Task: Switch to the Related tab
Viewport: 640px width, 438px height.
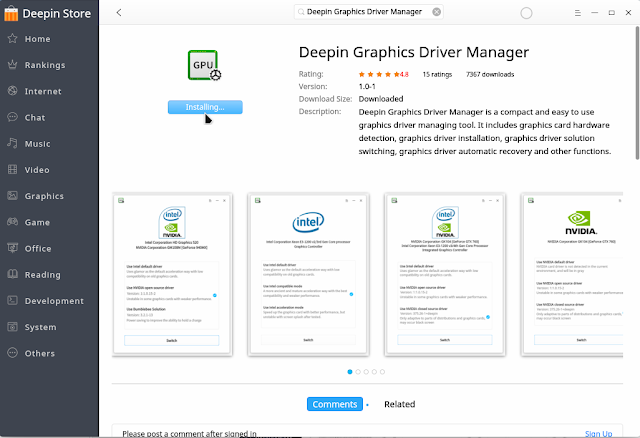Action: (400, 404)
